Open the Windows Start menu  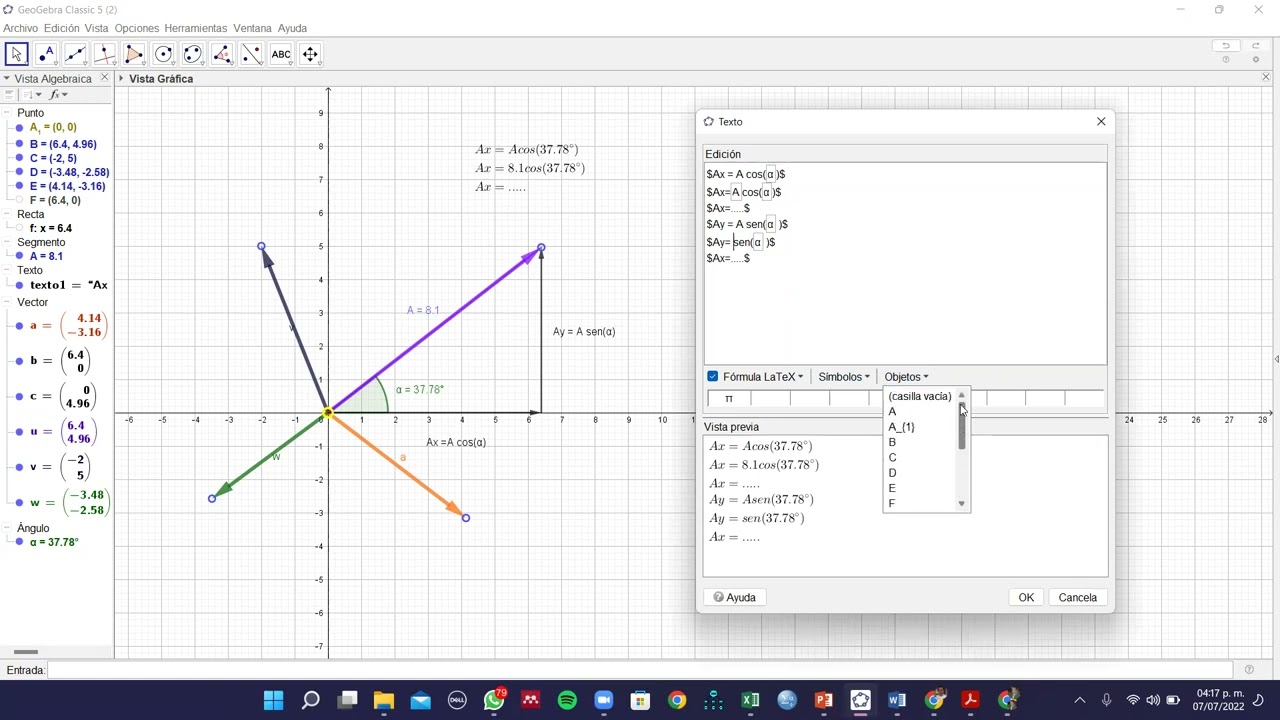click(273, 700)
